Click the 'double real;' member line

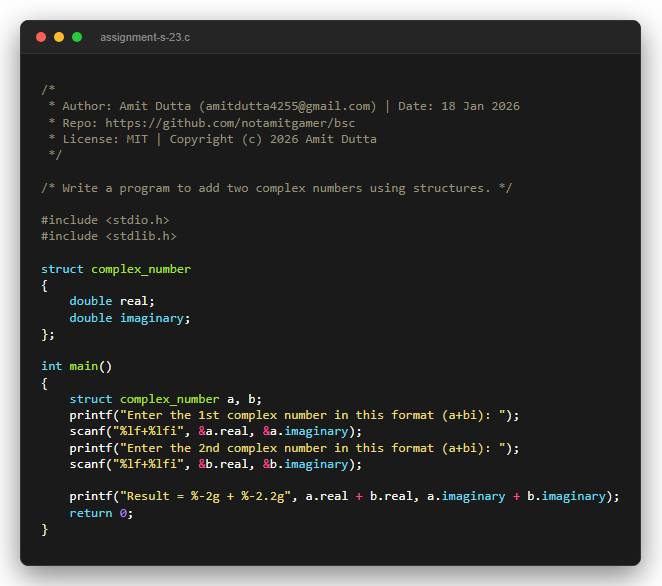tap(112, 301)
